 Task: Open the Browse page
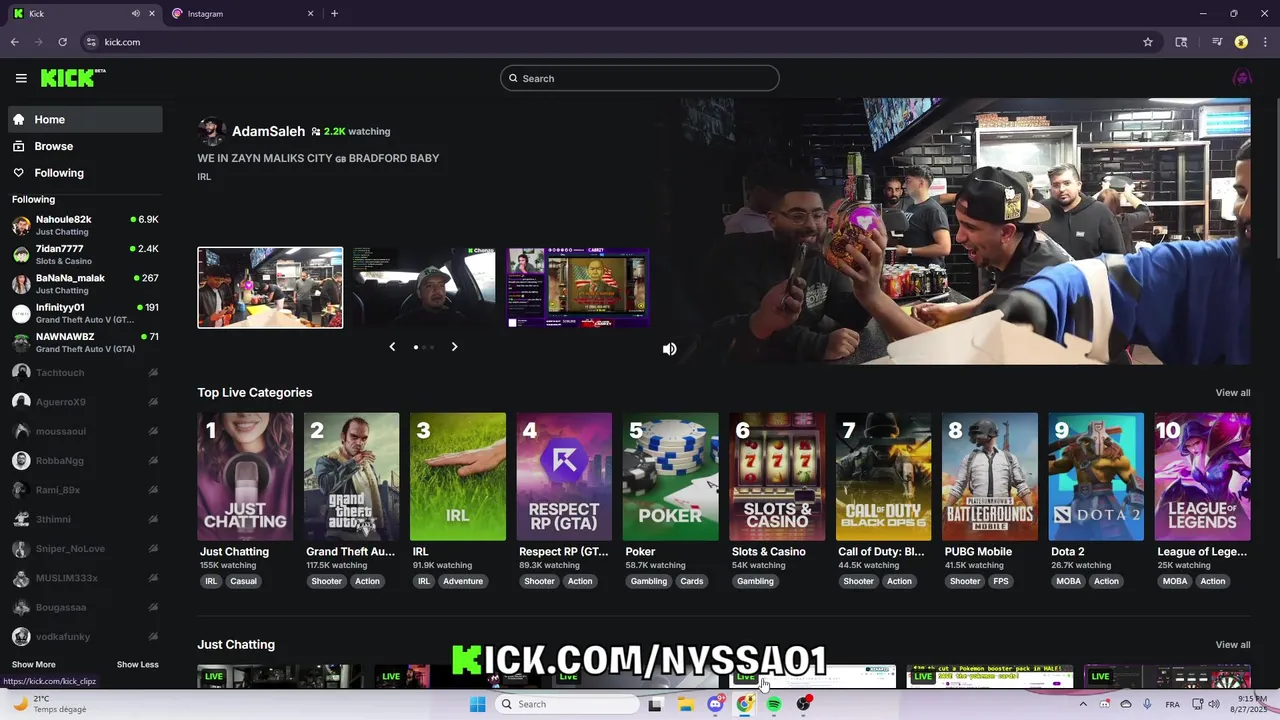[85, 146]
